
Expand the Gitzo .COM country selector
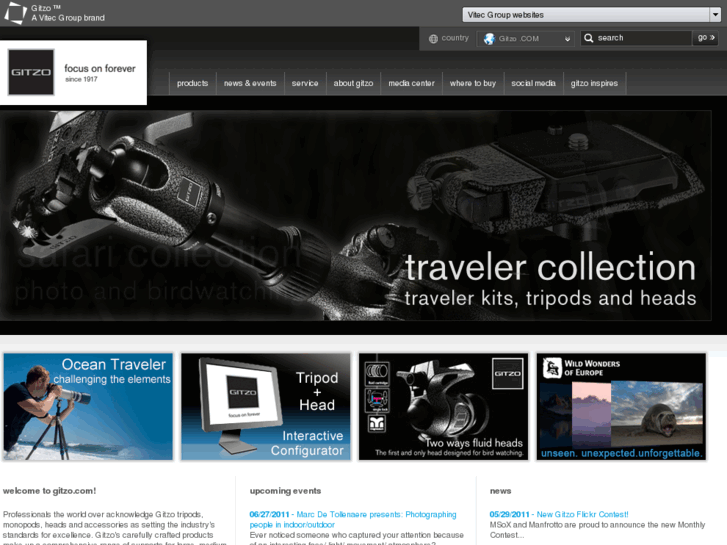click(x=525, y=38)
